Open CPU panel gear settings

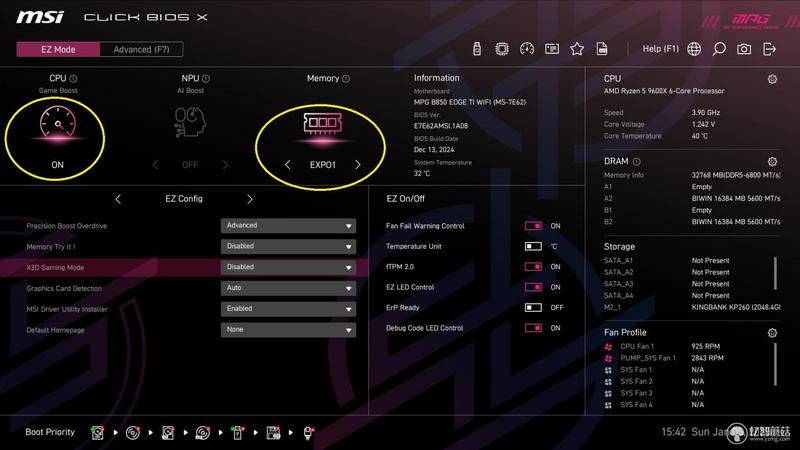[x=772, y=79]
